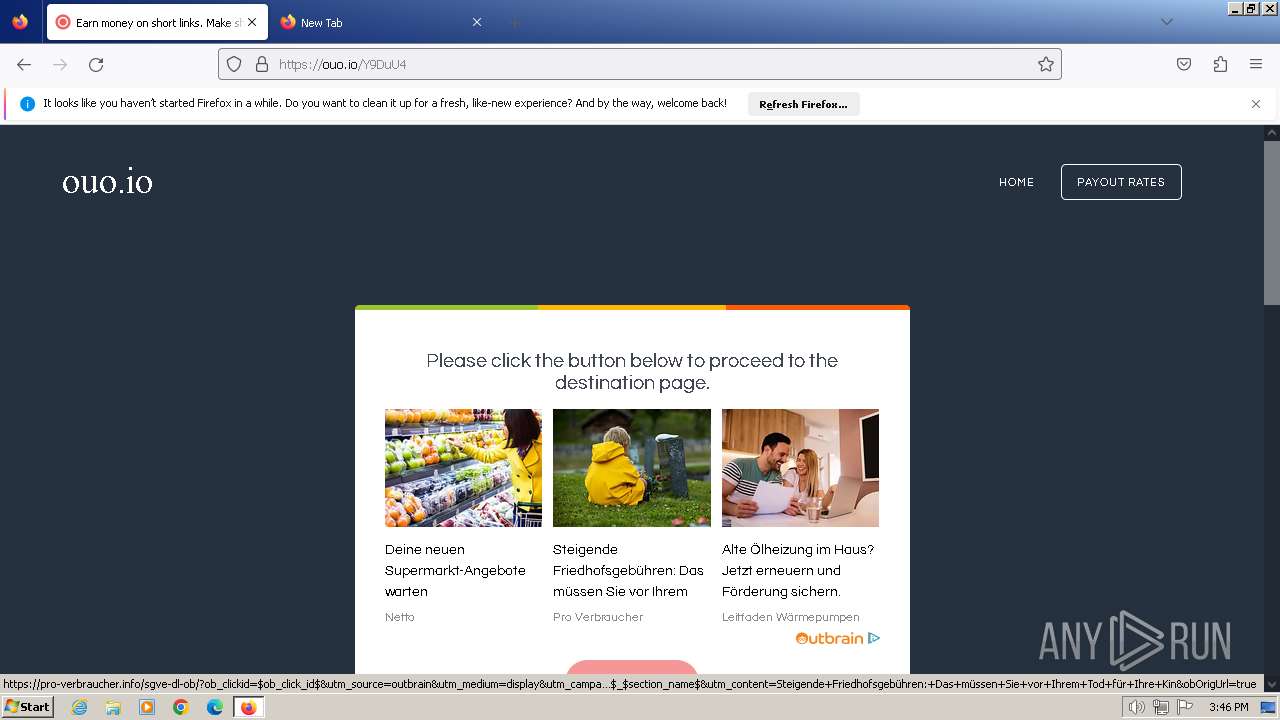Open the network tray icon
Image resolution: width=1280 pixels, height=720 pixels.
pyautogui.click(x=1161, y=707)
